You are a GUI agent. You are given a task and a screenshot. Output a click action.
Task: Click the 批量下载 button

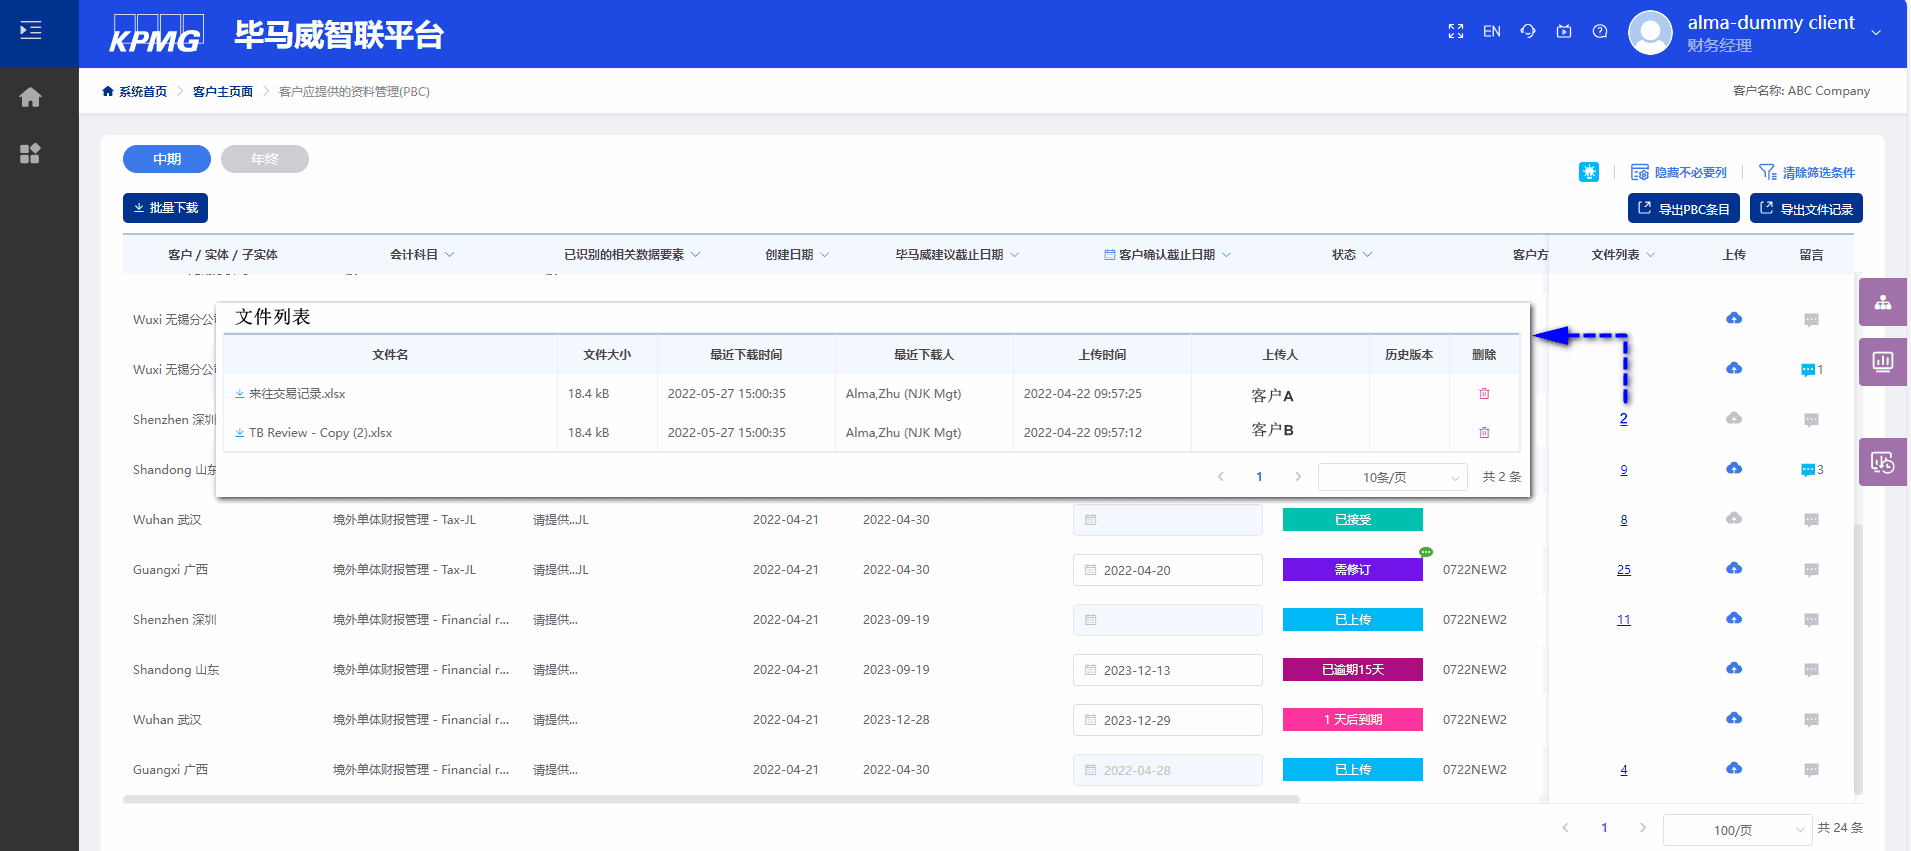pos(165,208)
